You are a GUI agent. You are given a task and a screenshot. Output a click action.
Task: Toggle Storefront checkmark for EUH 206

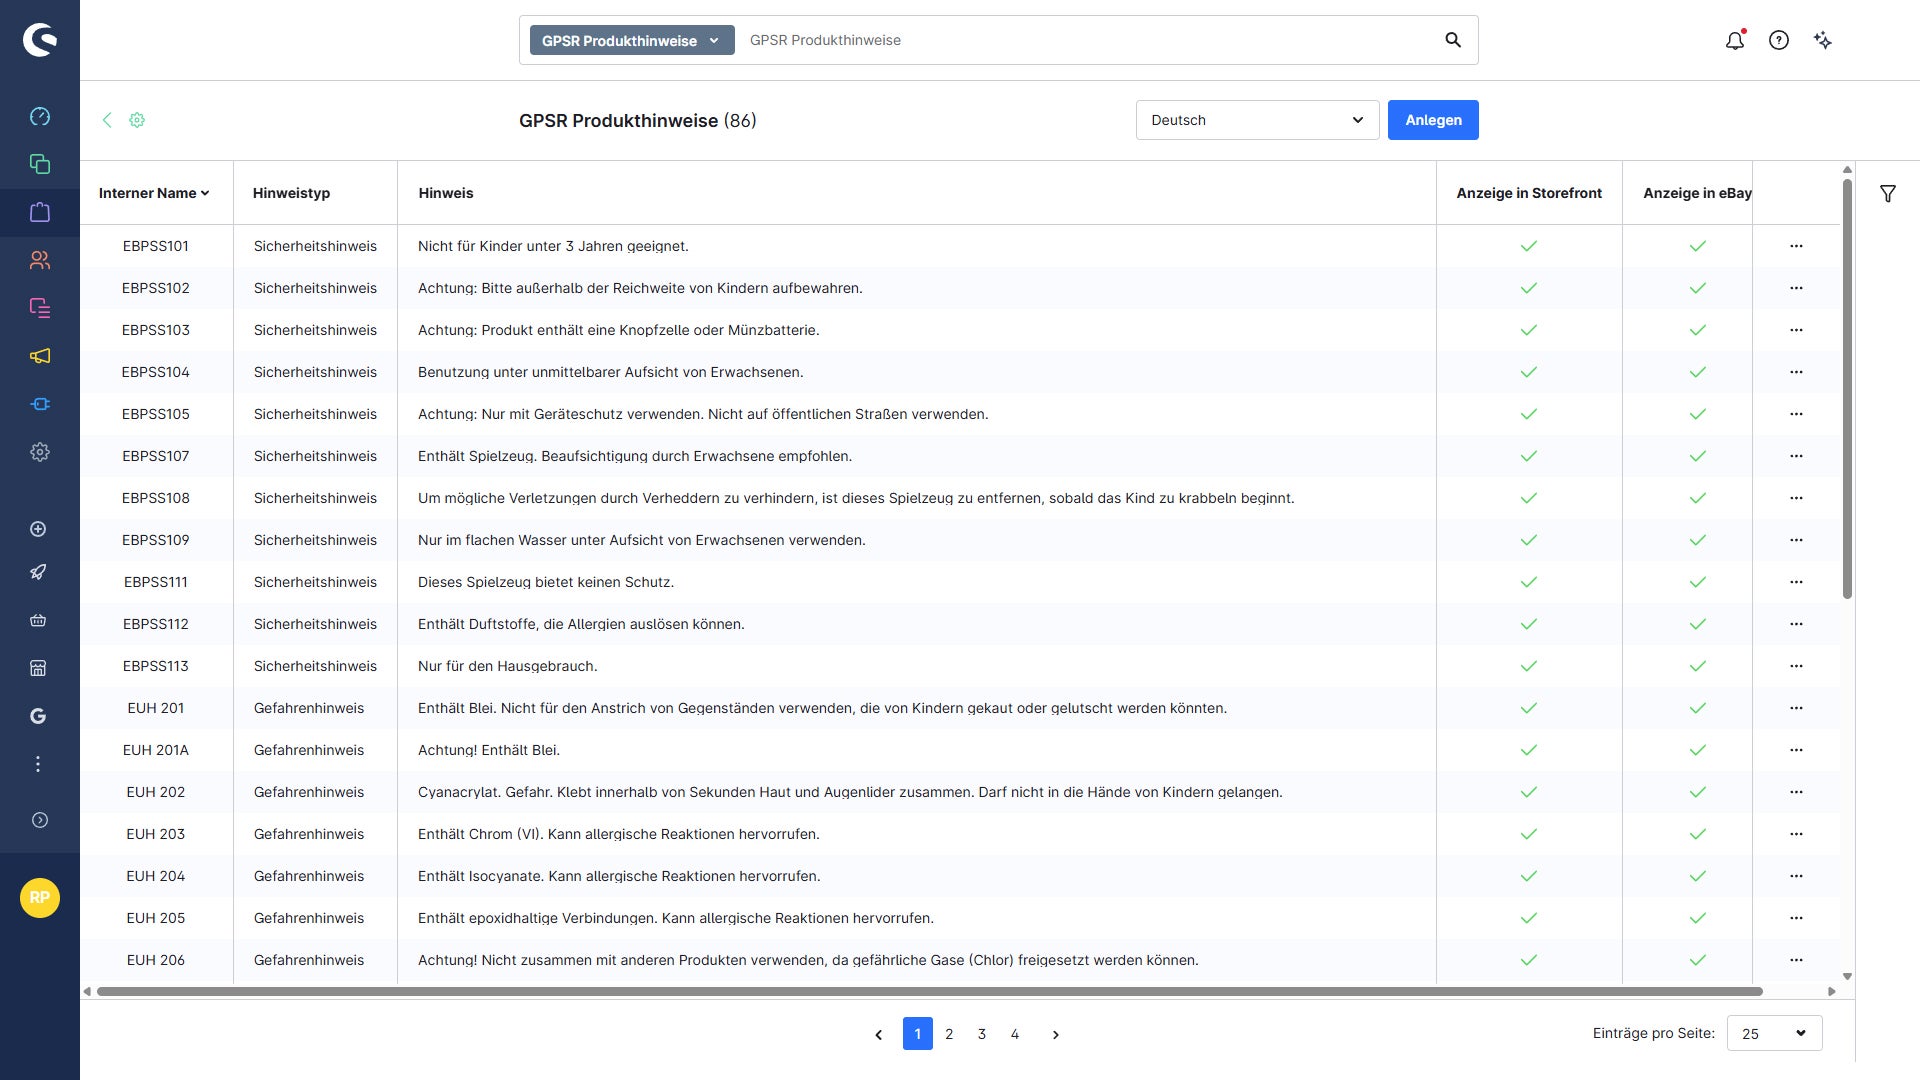(1529, 960)
